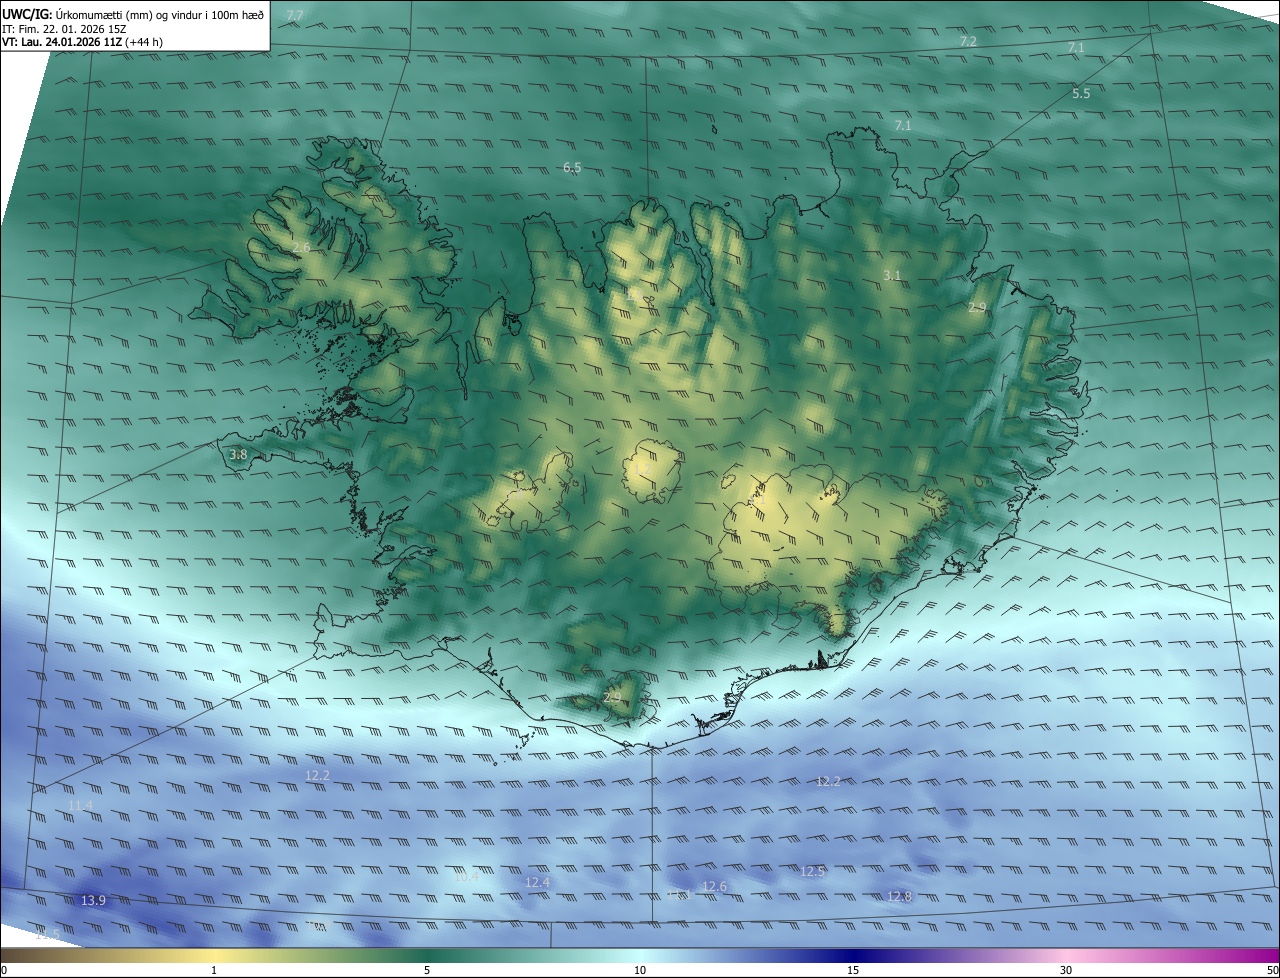Click the 7.7 value label on the map
1280x978 pixels.
pyautogui.click(x=295, y=16)
